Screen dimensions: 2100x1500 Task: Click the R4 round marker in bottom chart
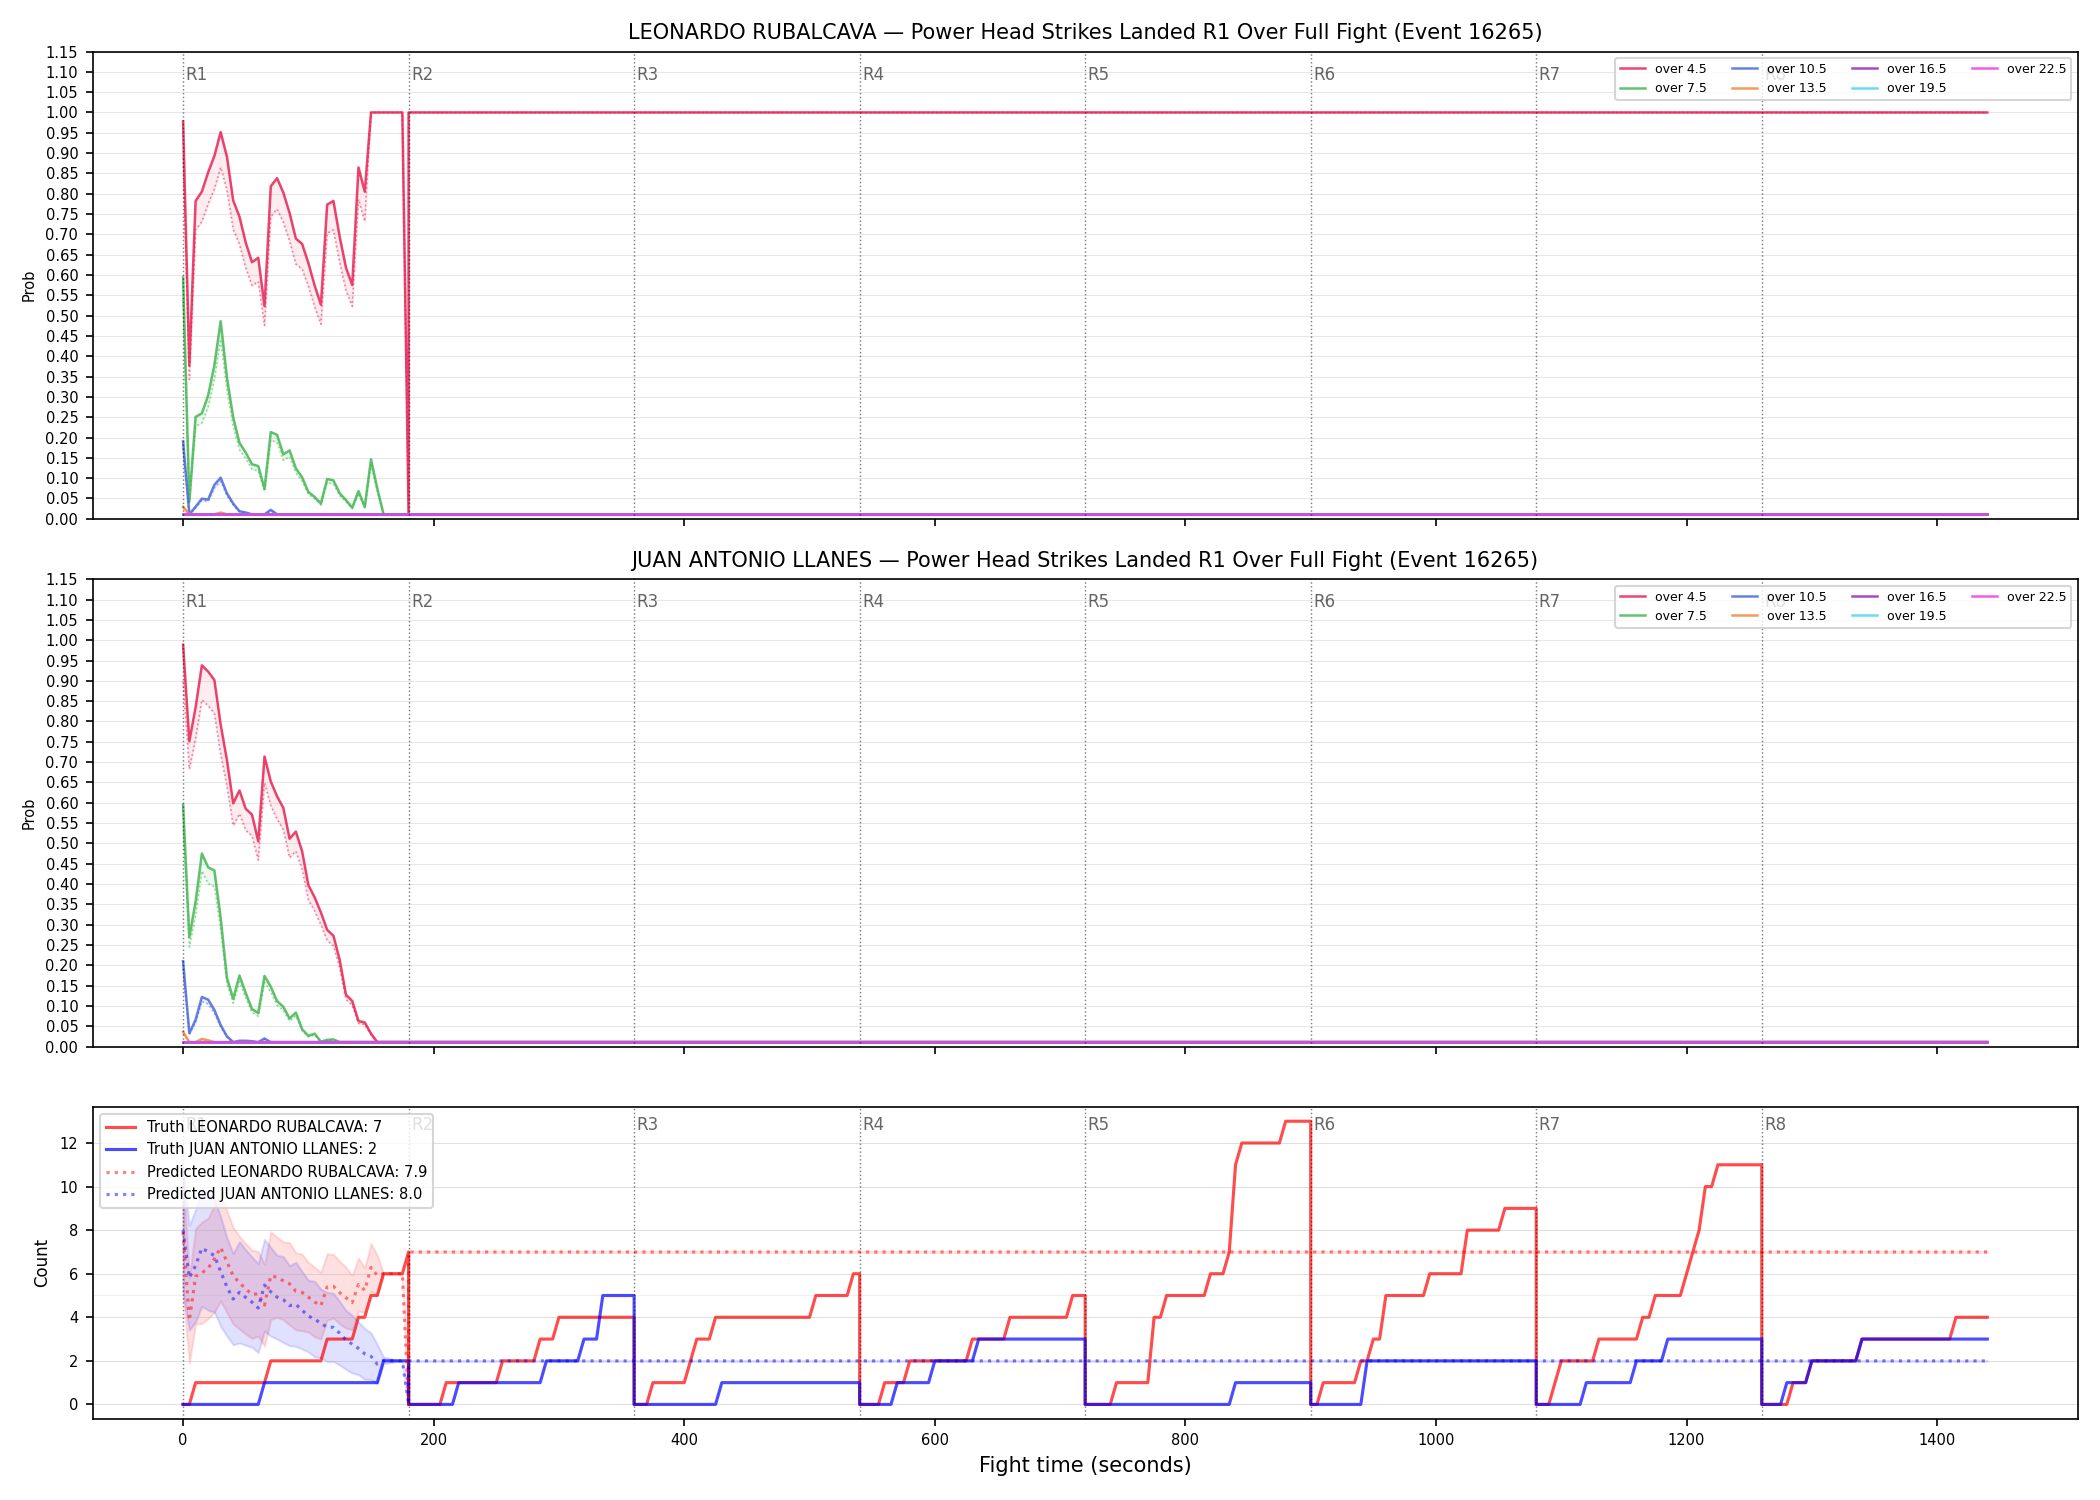point(873,1124)
